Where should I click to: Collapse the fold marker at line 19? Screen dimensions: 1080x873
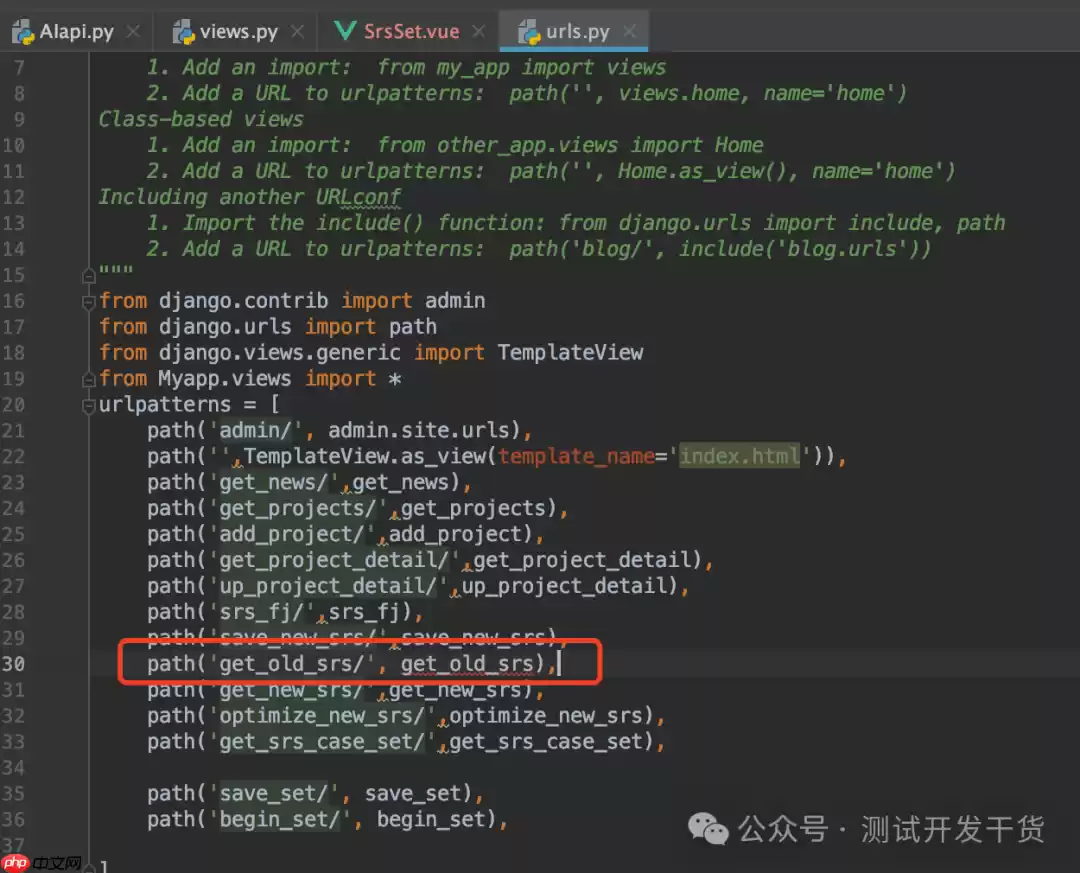pos(87,378)
